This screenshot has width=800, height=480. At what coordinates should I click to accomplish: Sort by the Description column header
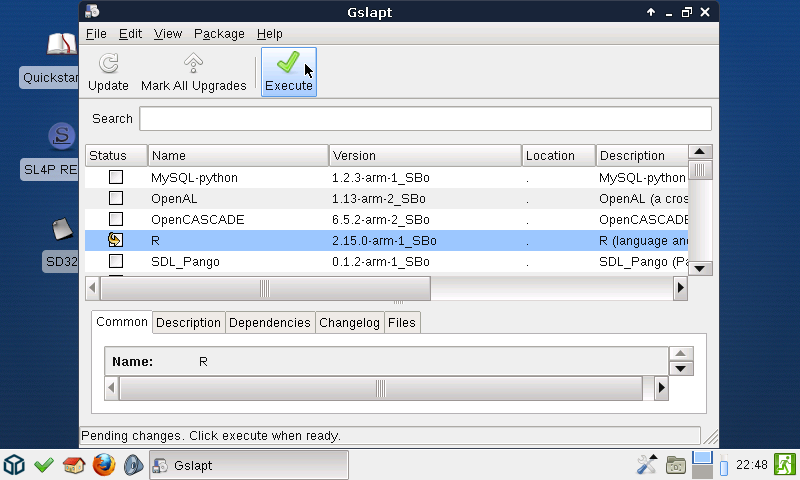coord(642,156)
